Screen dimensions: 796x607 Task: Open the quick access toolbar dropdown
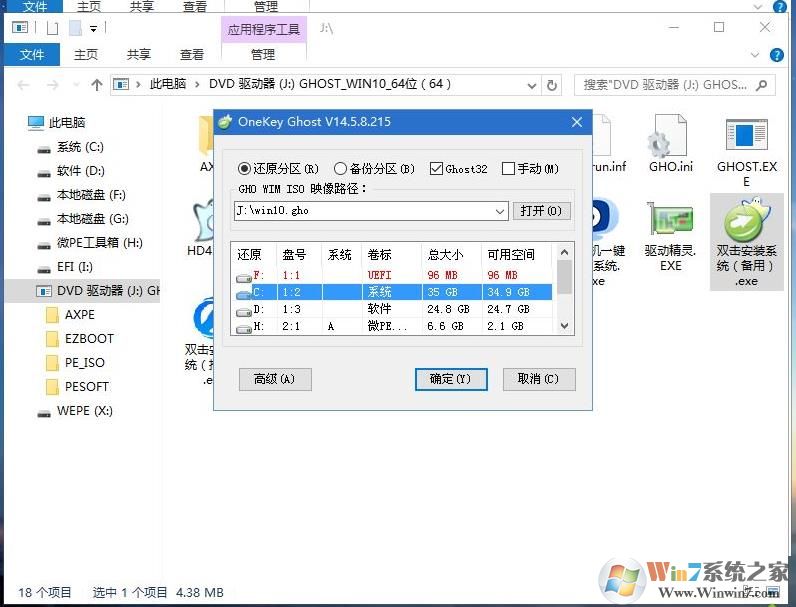pos(93,29)
